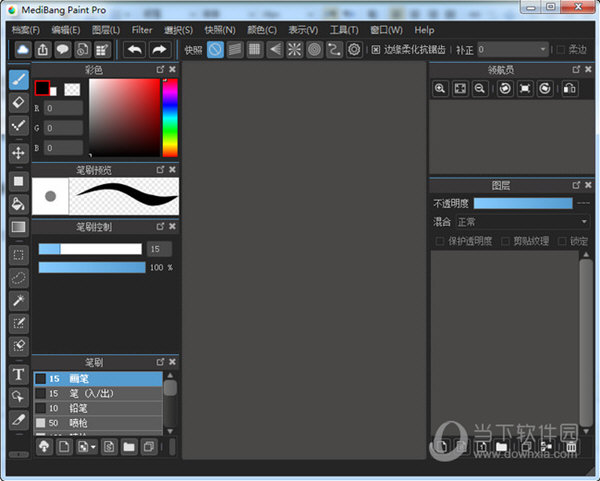
Task: Enable parallel lines snap
Action: [x=235, y=50]
